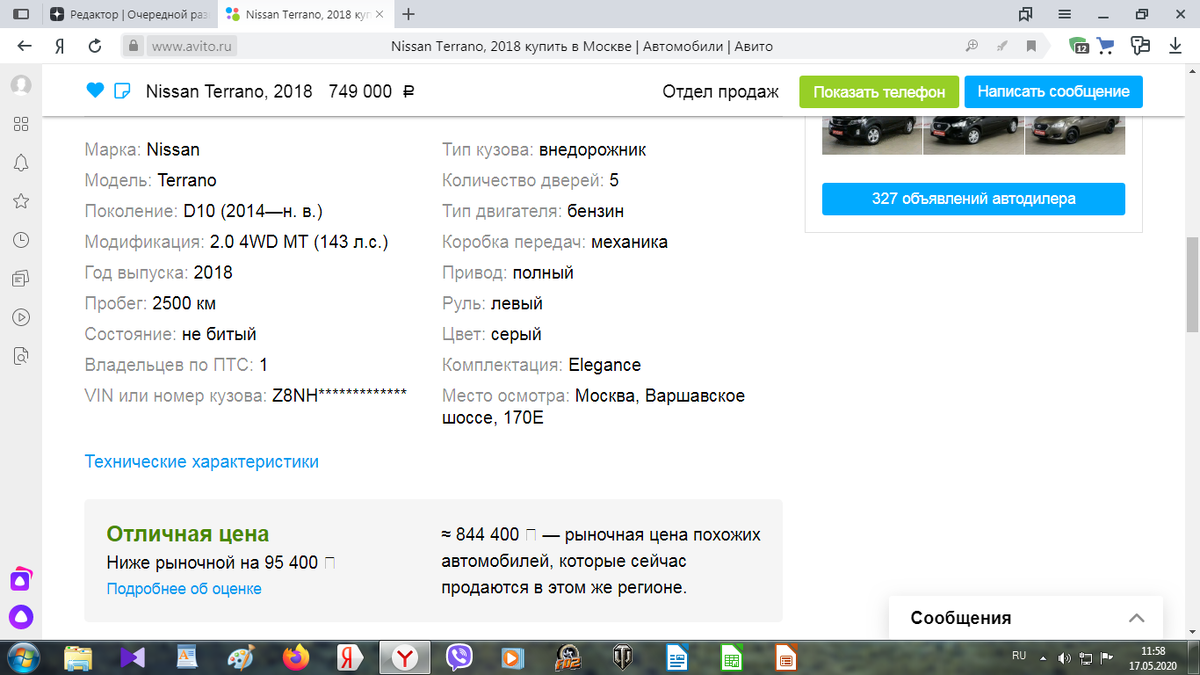The height and width of the screenshot is (675, 1200).
Task: Add listing to favorites with heart icon
Action: 95,91
